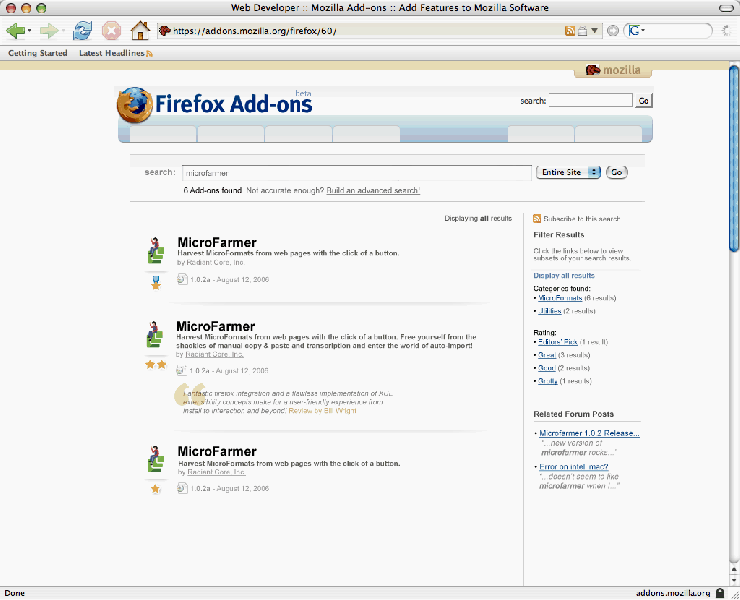Click the round Go icon beside the address bar
The image size is (740, 600).
(x=613, y=31)
